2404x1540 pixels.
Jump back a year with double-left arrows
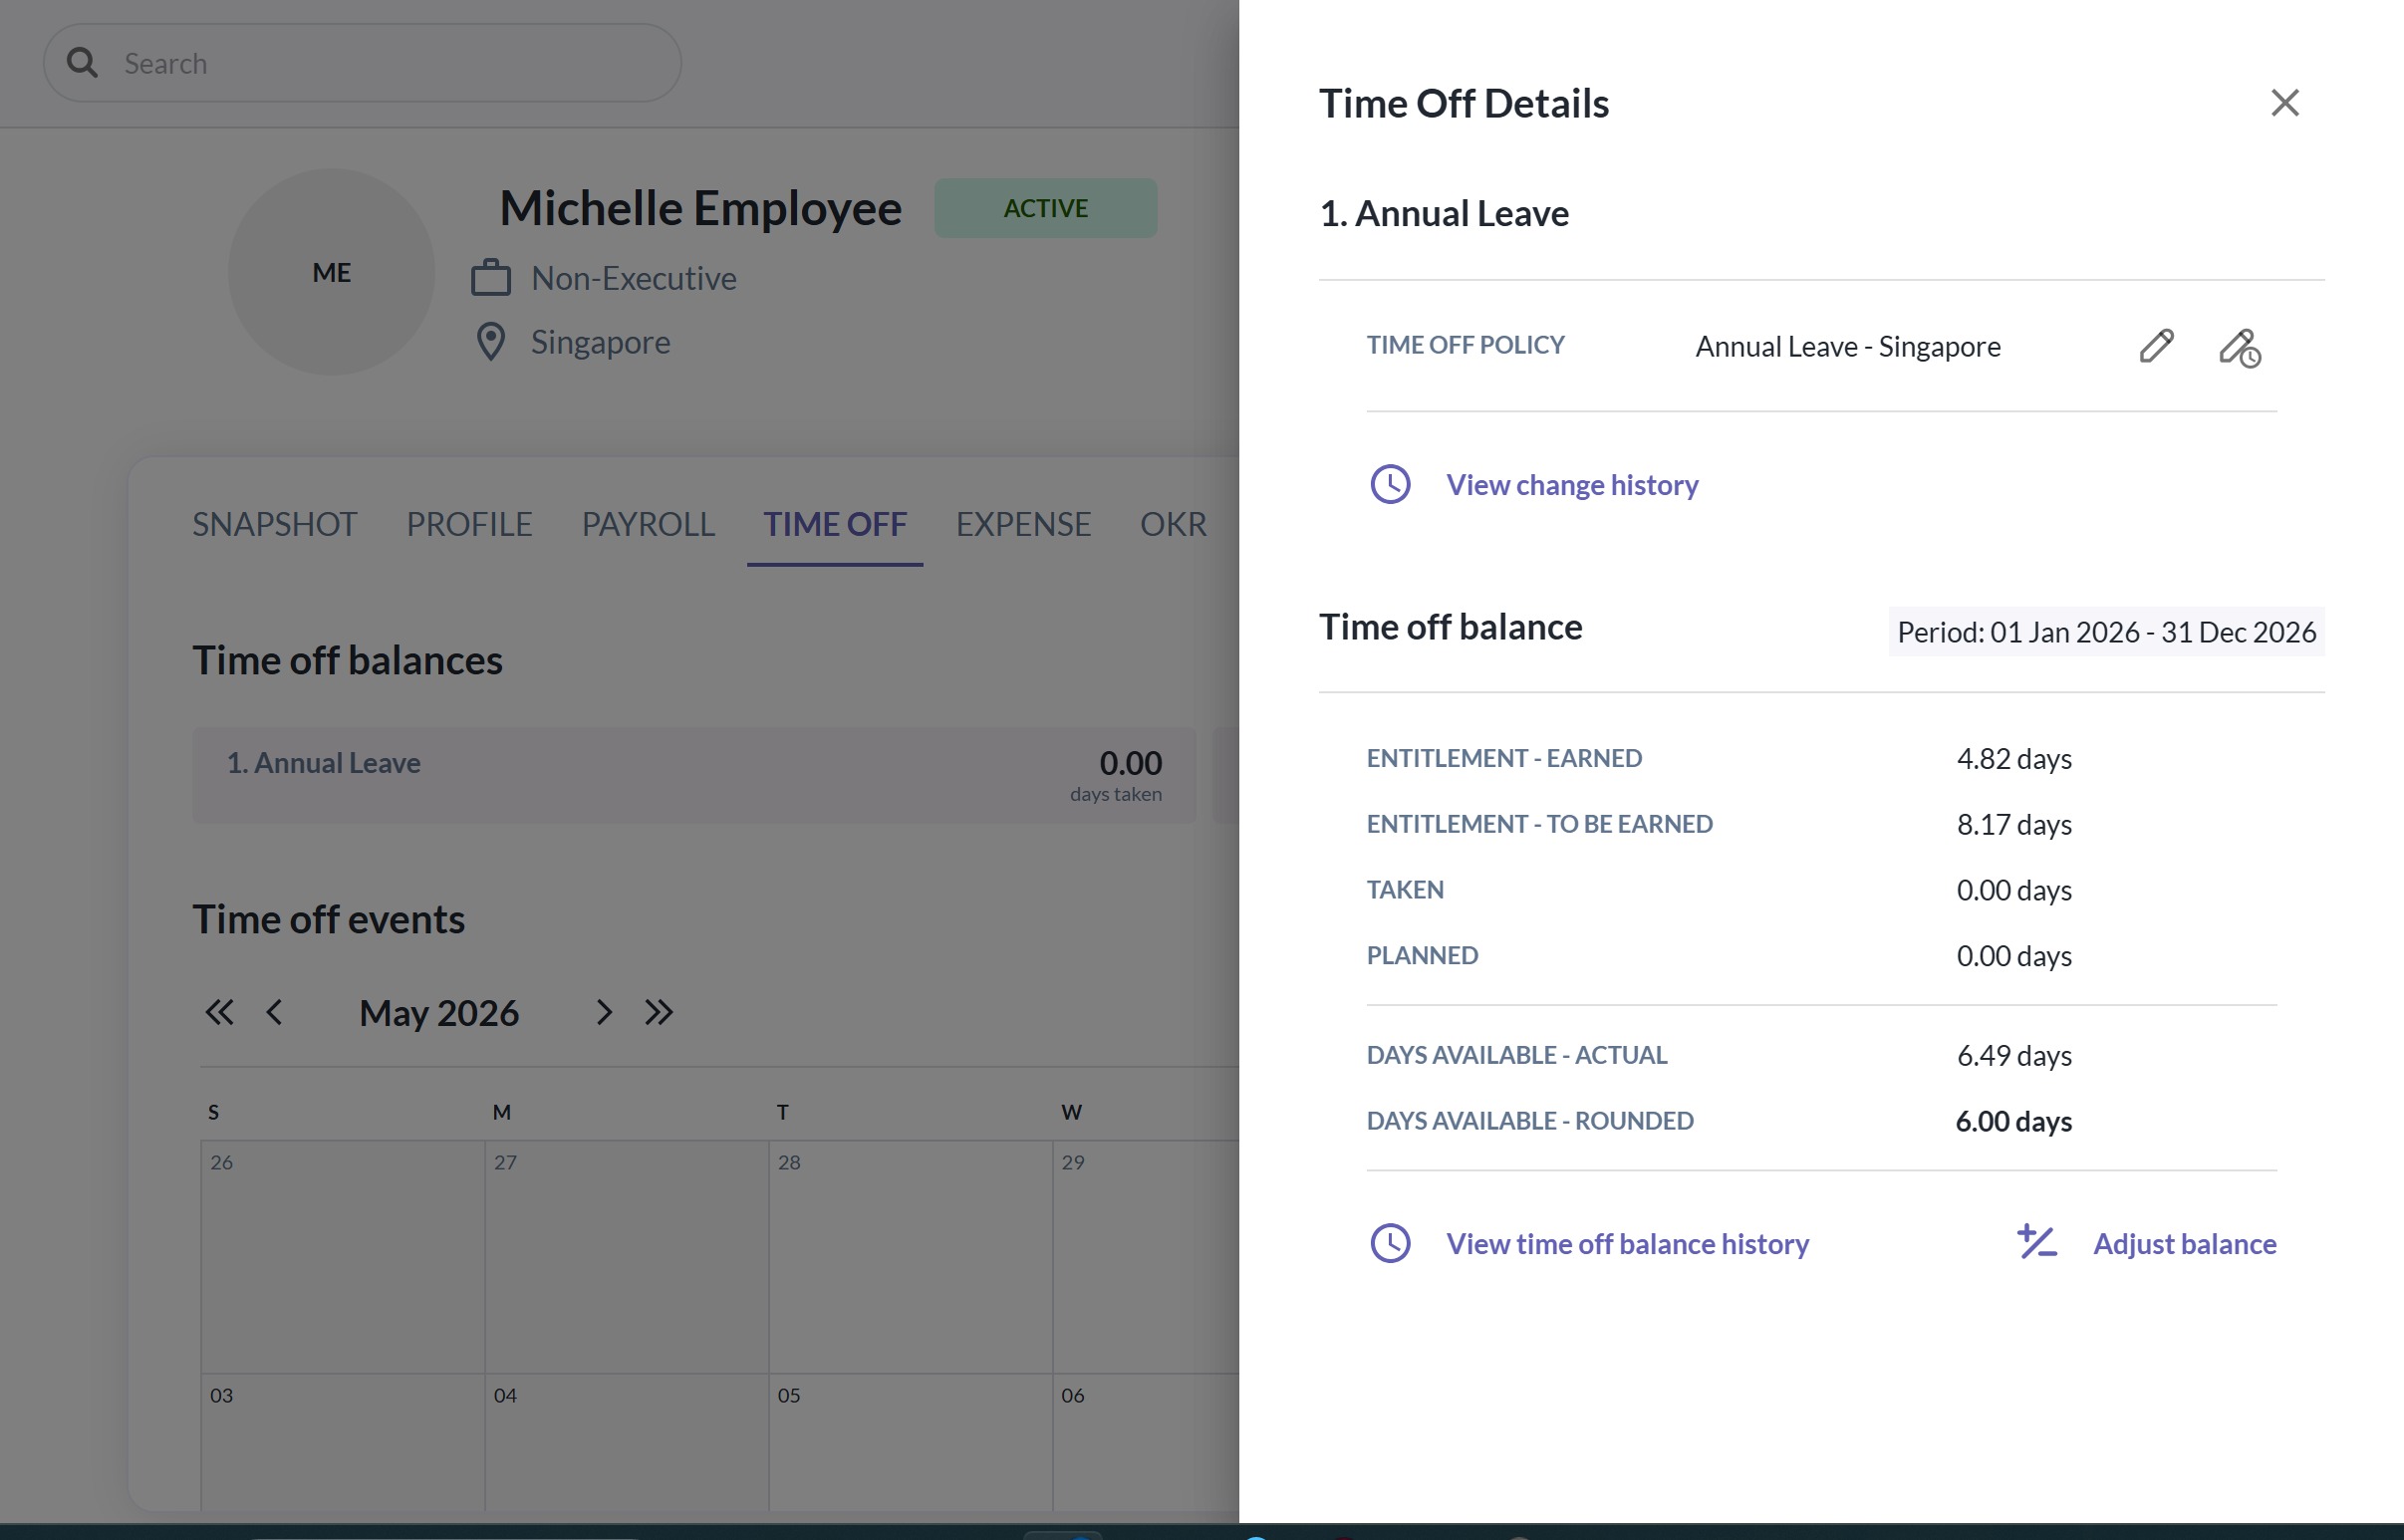pos(219,1012)
